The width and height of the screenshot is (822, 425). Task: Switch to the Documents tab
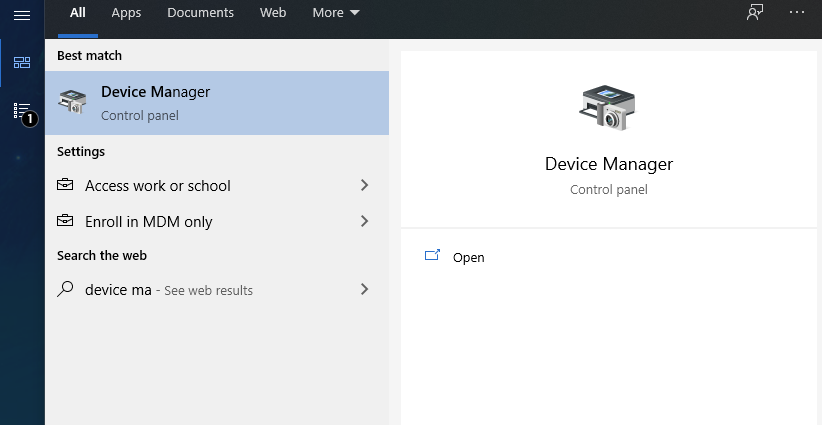coord(200,13)
